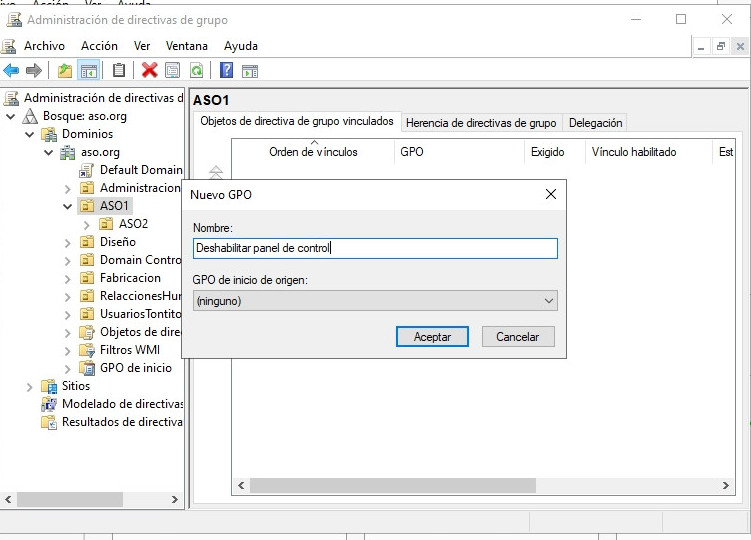The image size is (751, 540).
Task: Switch to Herencia de directivas de grupo tab
Action: [480, 123]
